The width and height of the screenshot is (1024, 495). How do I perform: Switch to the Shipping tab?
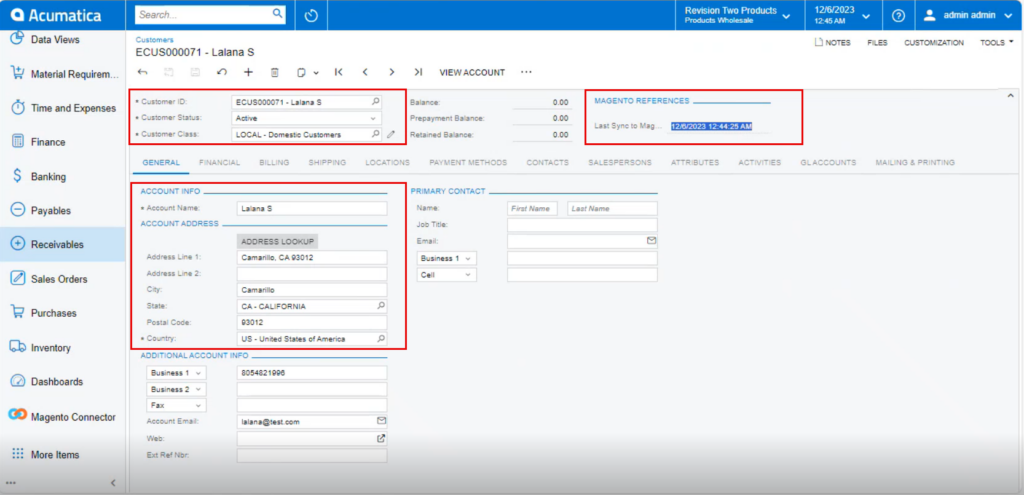tap(327, 163)
